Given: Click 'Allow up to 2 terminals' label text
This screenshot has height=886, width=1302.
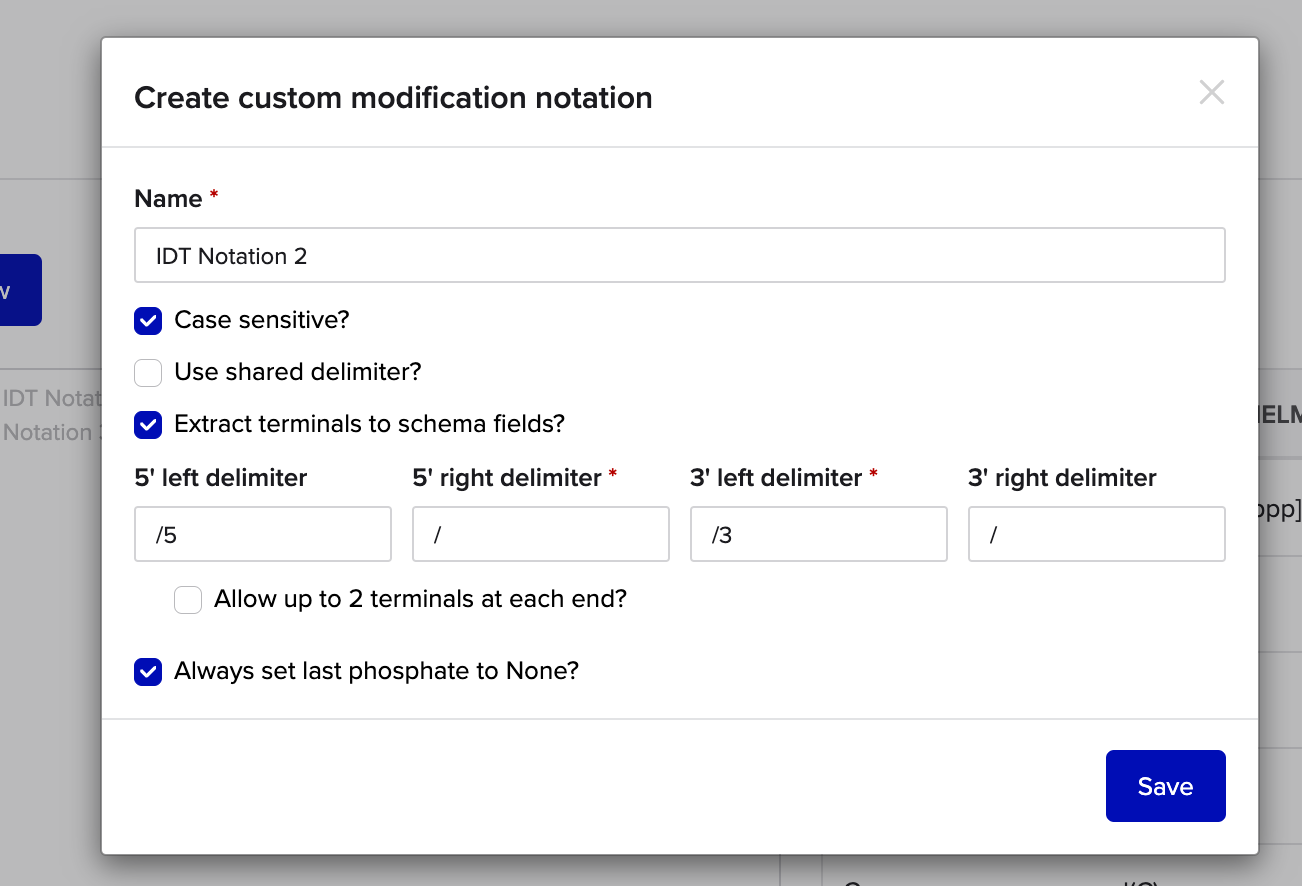Looking at the screenshot, I should 420,599.
